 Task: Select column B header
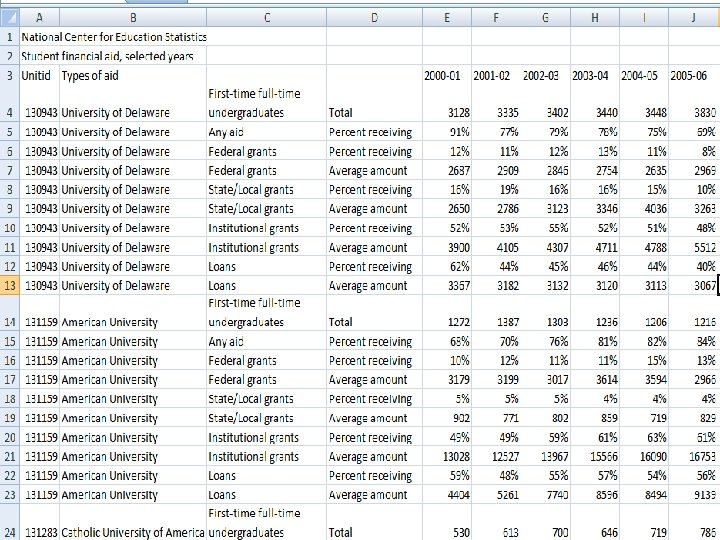[x=133, y=18]
